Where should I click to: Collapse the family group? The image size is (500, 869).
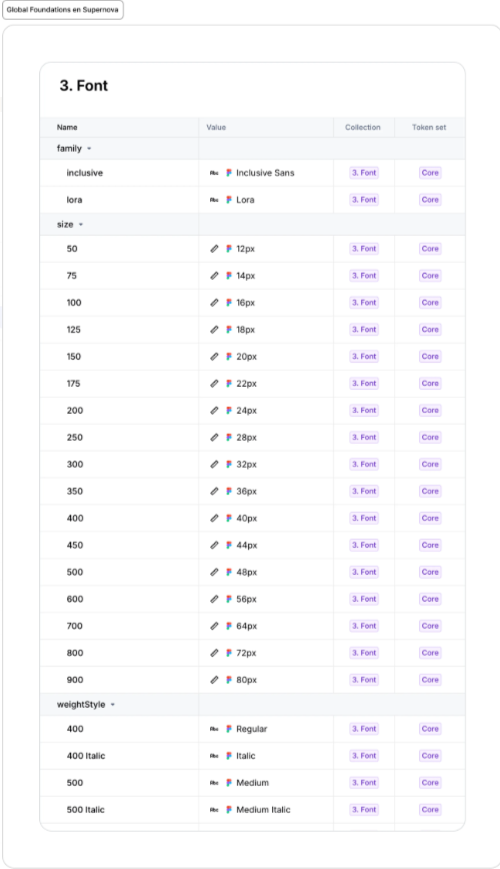(89, 149)
